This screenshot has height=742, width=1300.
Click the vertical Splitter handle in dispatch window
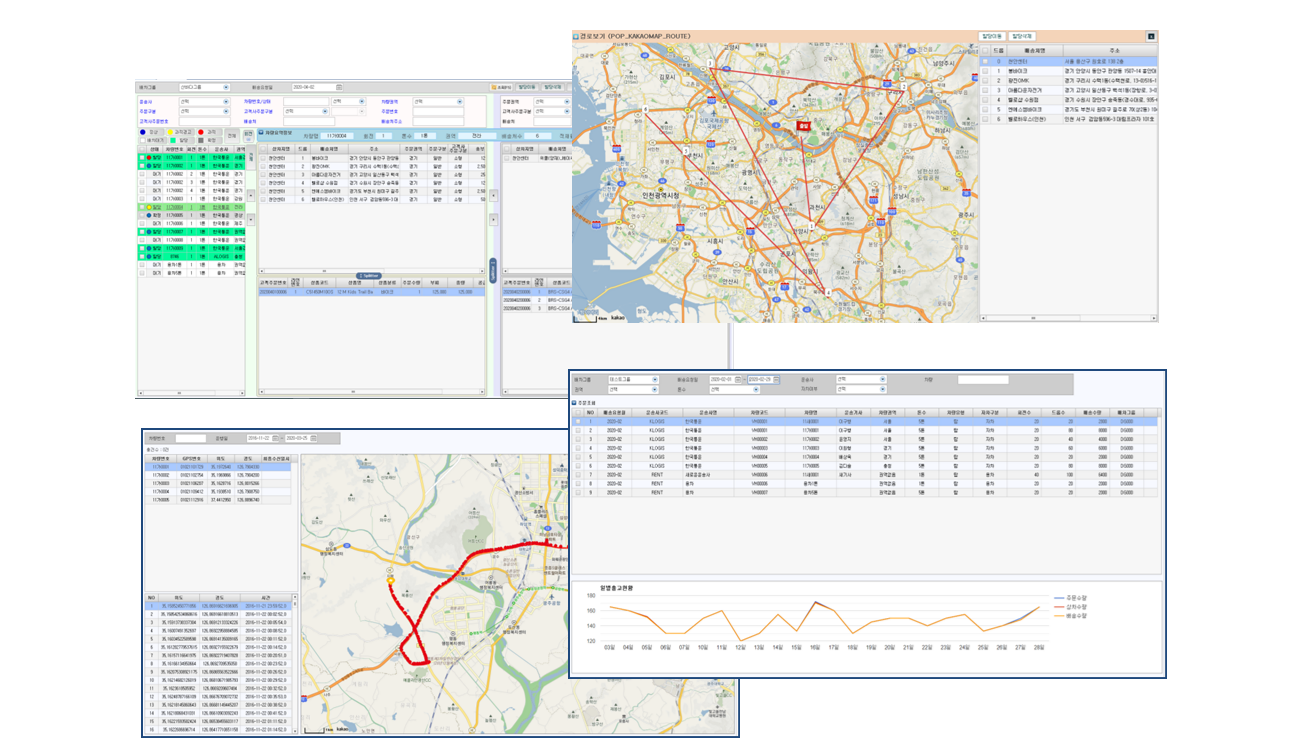click(493, 271)
